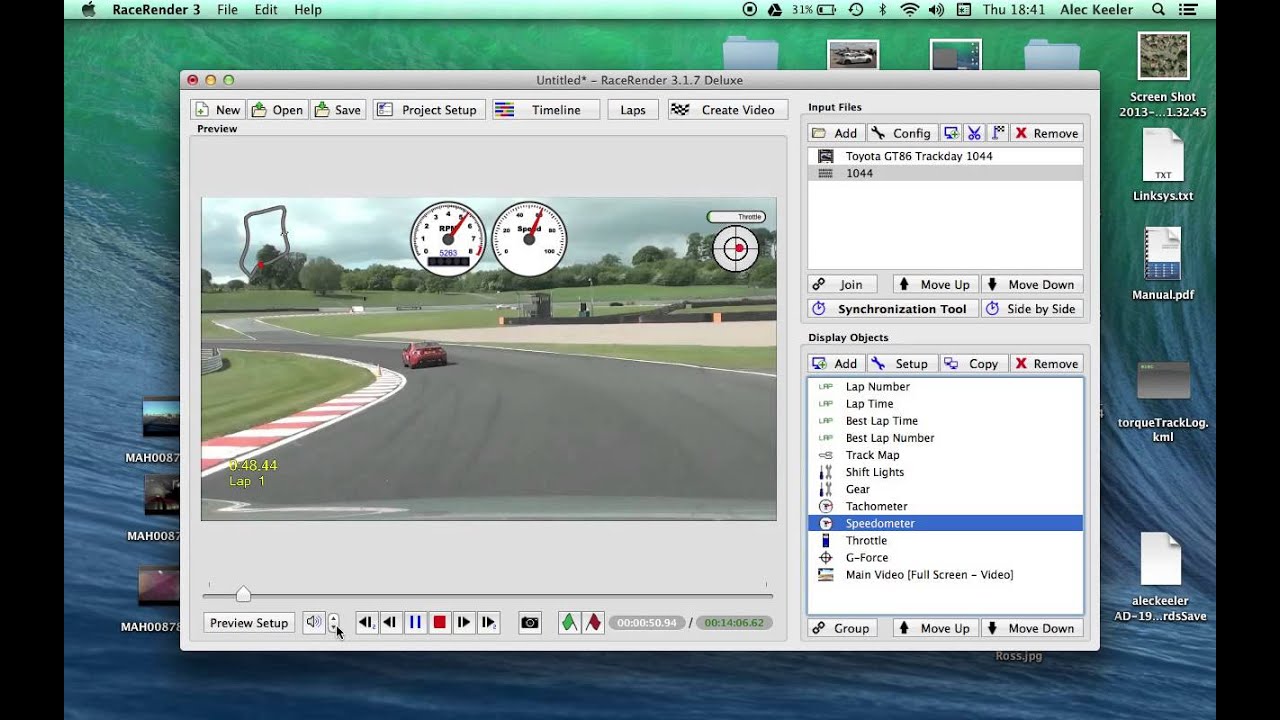Open the Apple menu

[x=88, y=9]
